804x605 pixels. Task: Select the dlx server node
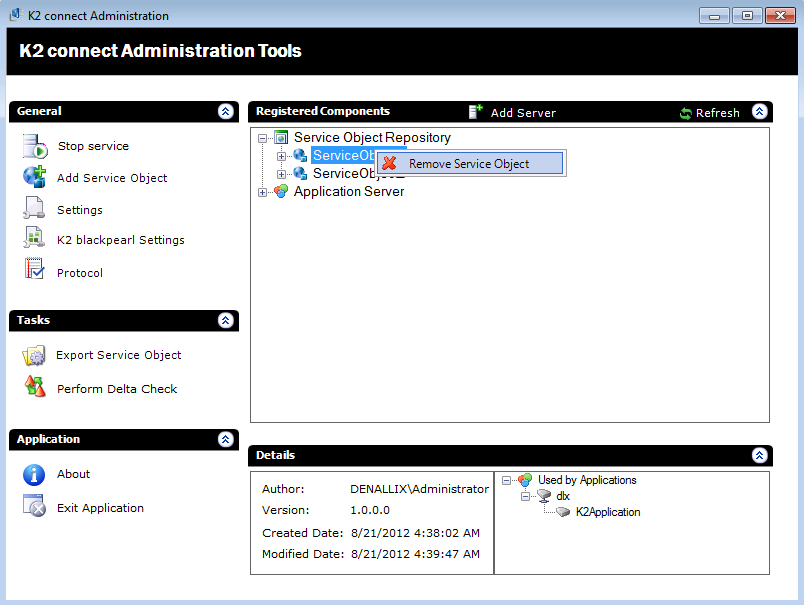(x=563, y=496)
